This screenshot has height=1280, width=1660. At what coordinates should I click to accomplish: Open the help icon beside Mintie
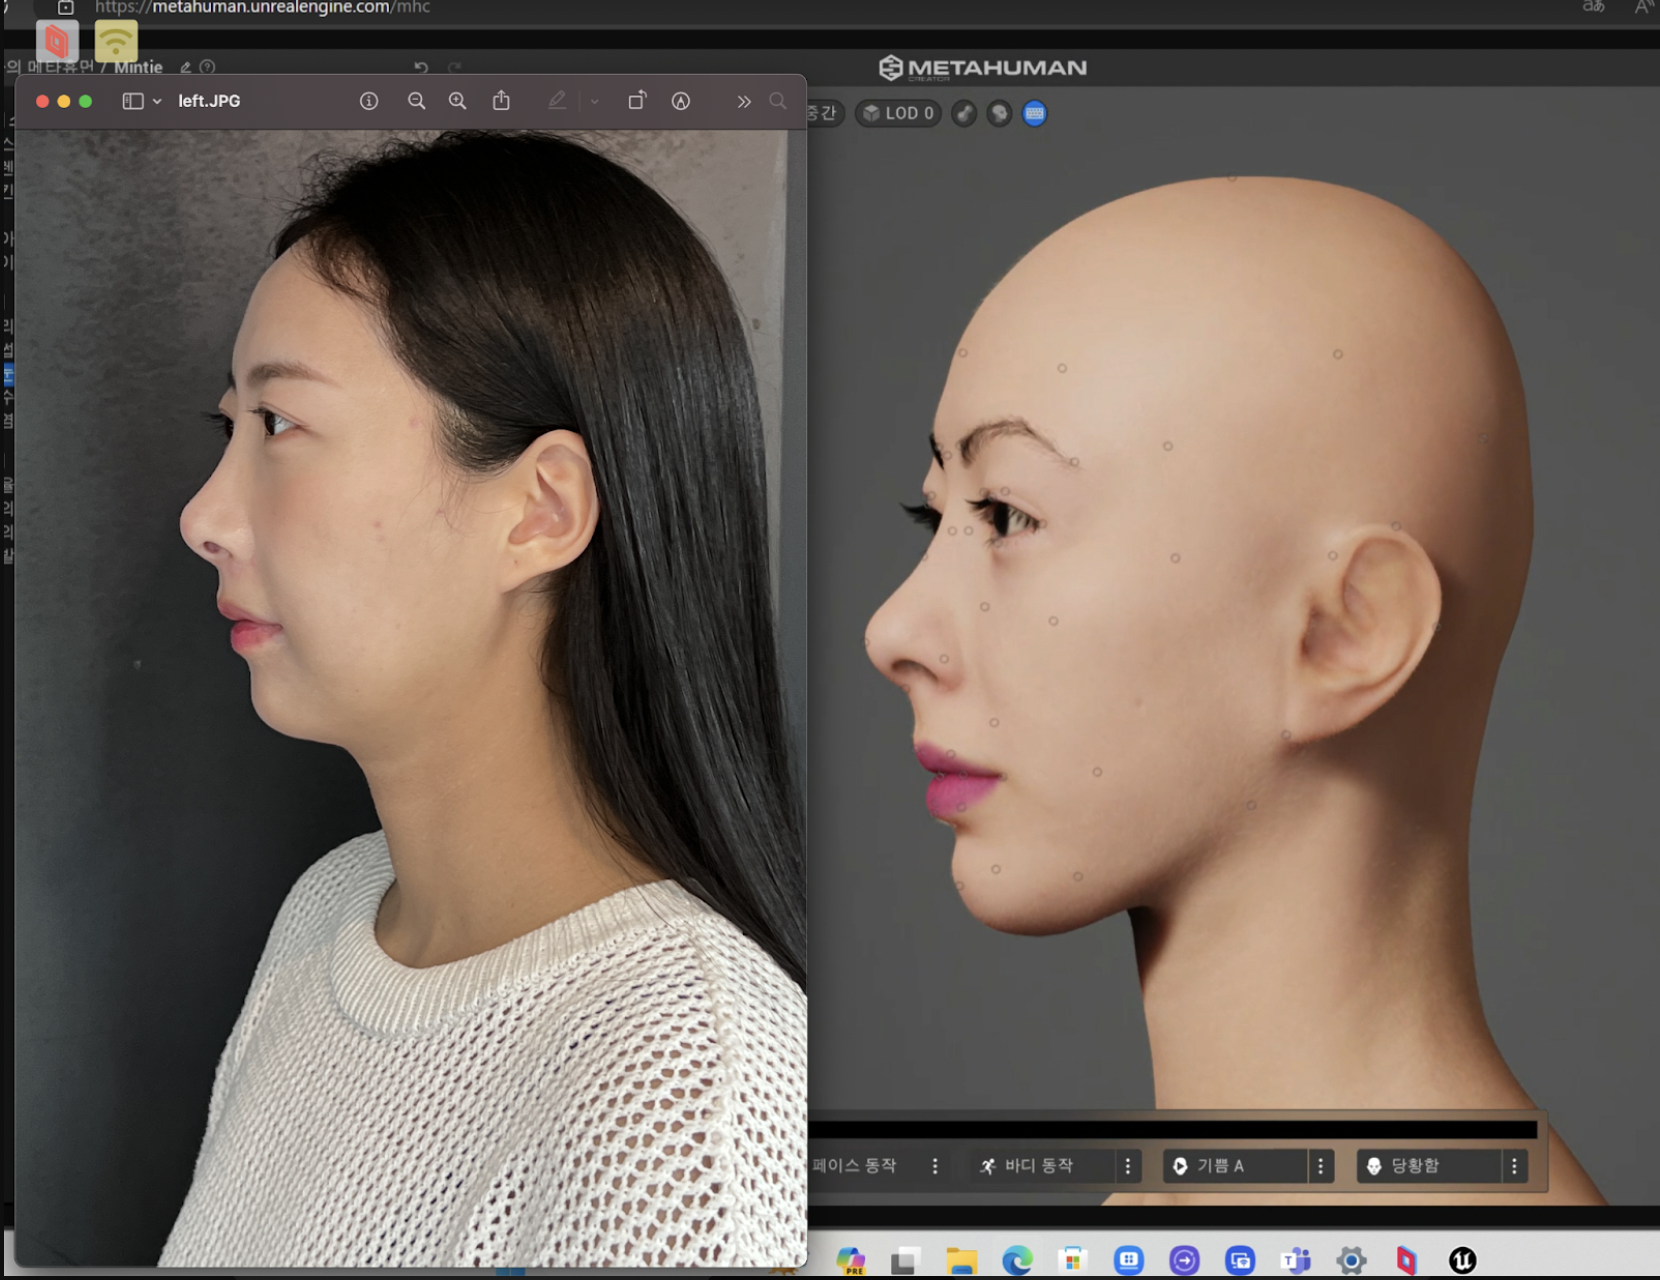point(207,67)
